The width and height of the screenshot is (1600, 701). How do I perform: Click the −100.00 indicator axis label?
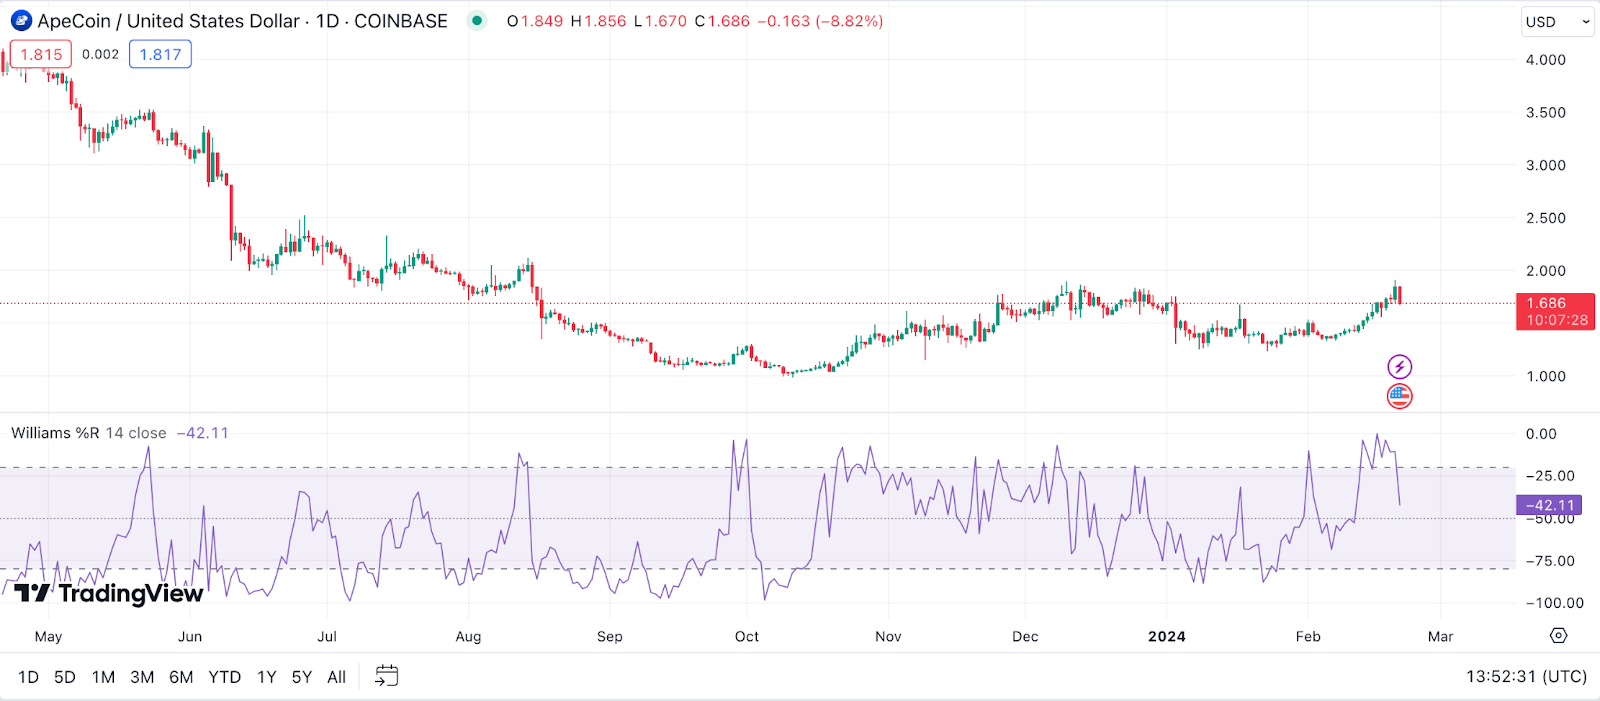click(x=1554, y=603)
